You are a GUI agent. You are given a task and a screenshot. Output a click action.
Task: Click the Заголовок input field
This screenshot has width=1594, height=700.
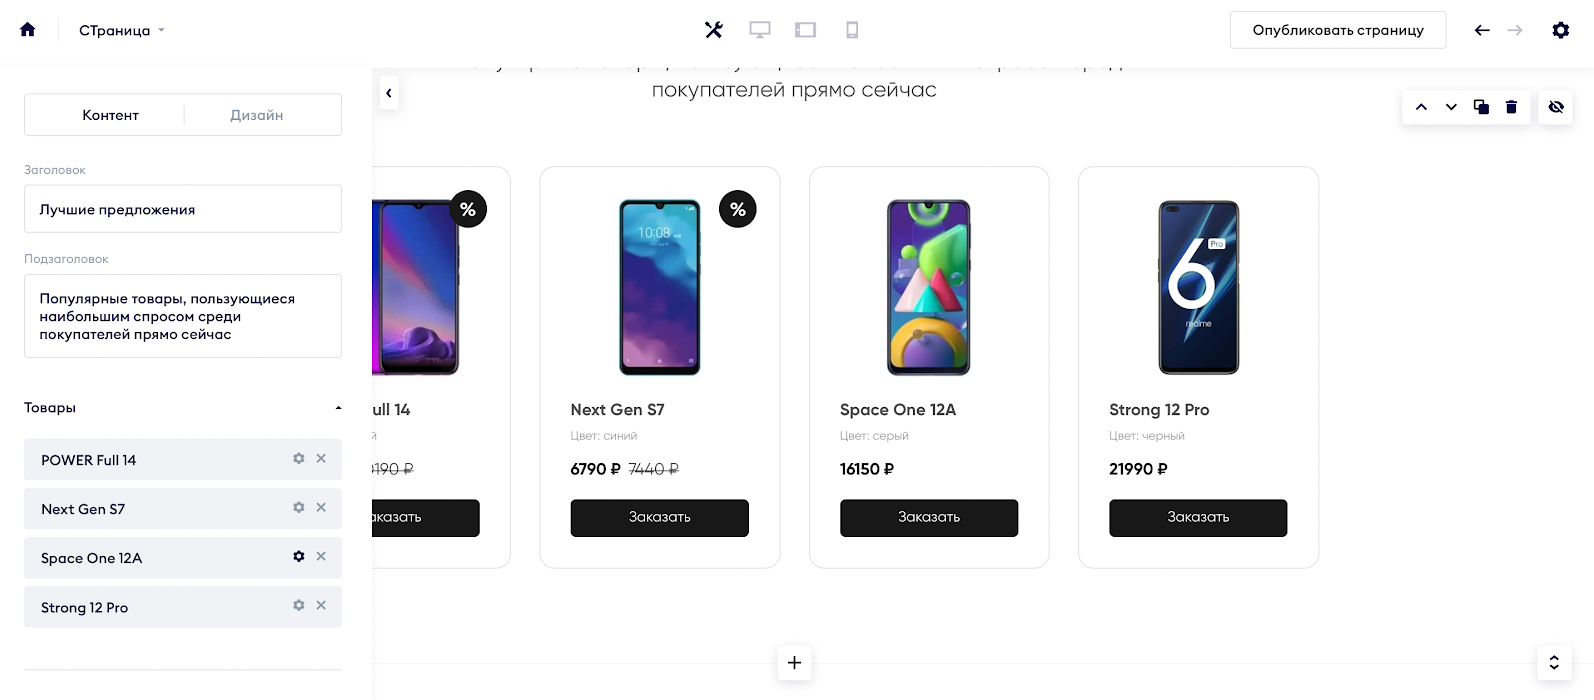click(183, 209)
